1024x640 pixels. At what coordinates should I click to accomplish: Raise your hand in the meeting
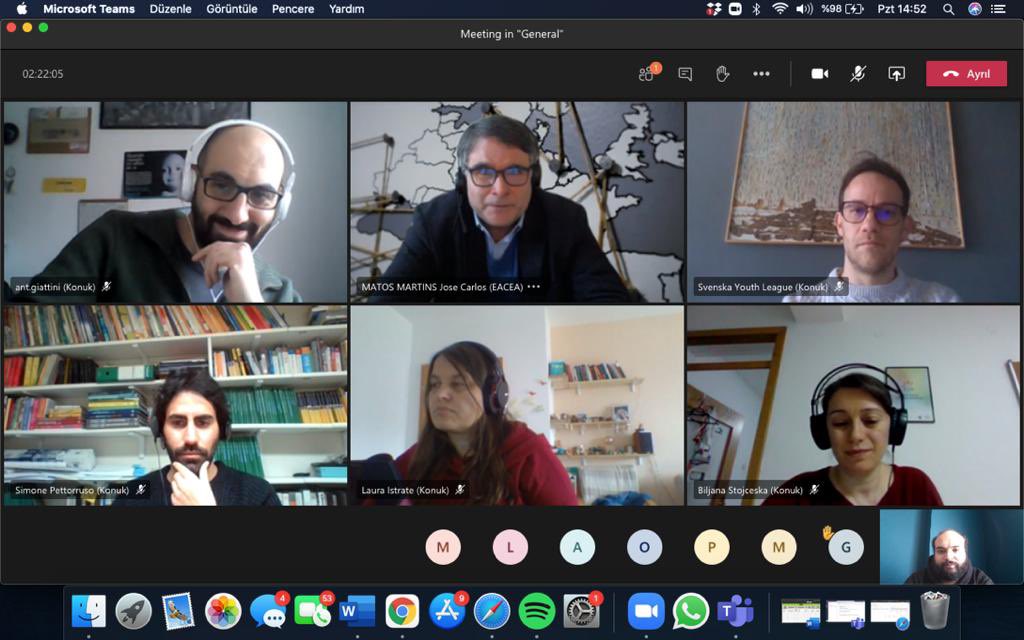click(x=722, y=74)
